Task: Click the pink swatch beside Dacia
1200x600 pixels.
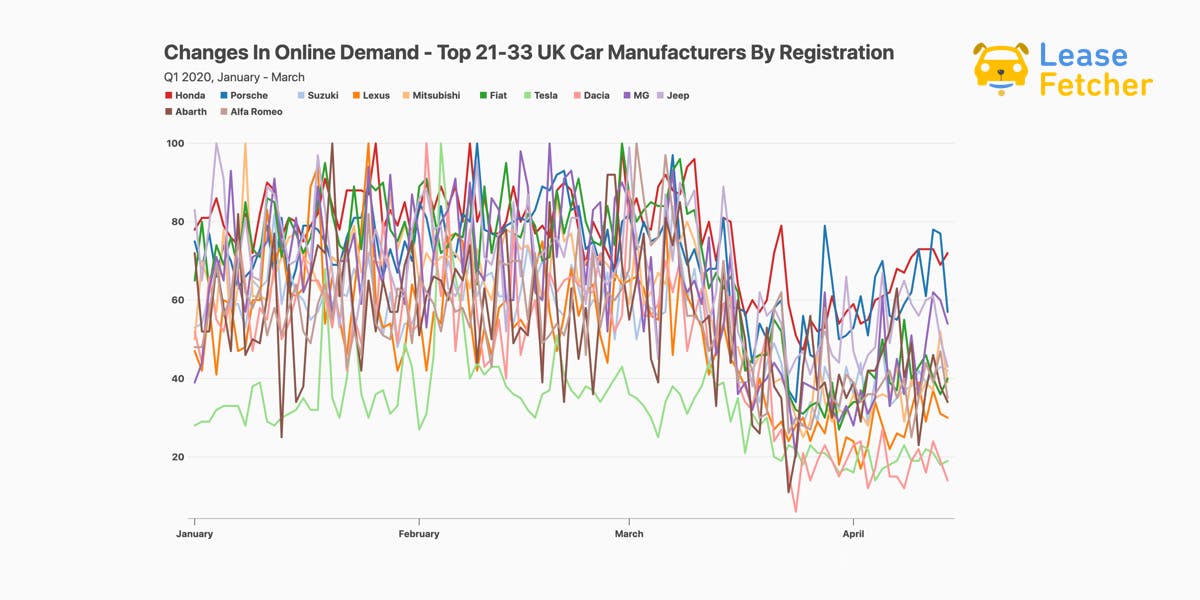Action: click(577, 96)
